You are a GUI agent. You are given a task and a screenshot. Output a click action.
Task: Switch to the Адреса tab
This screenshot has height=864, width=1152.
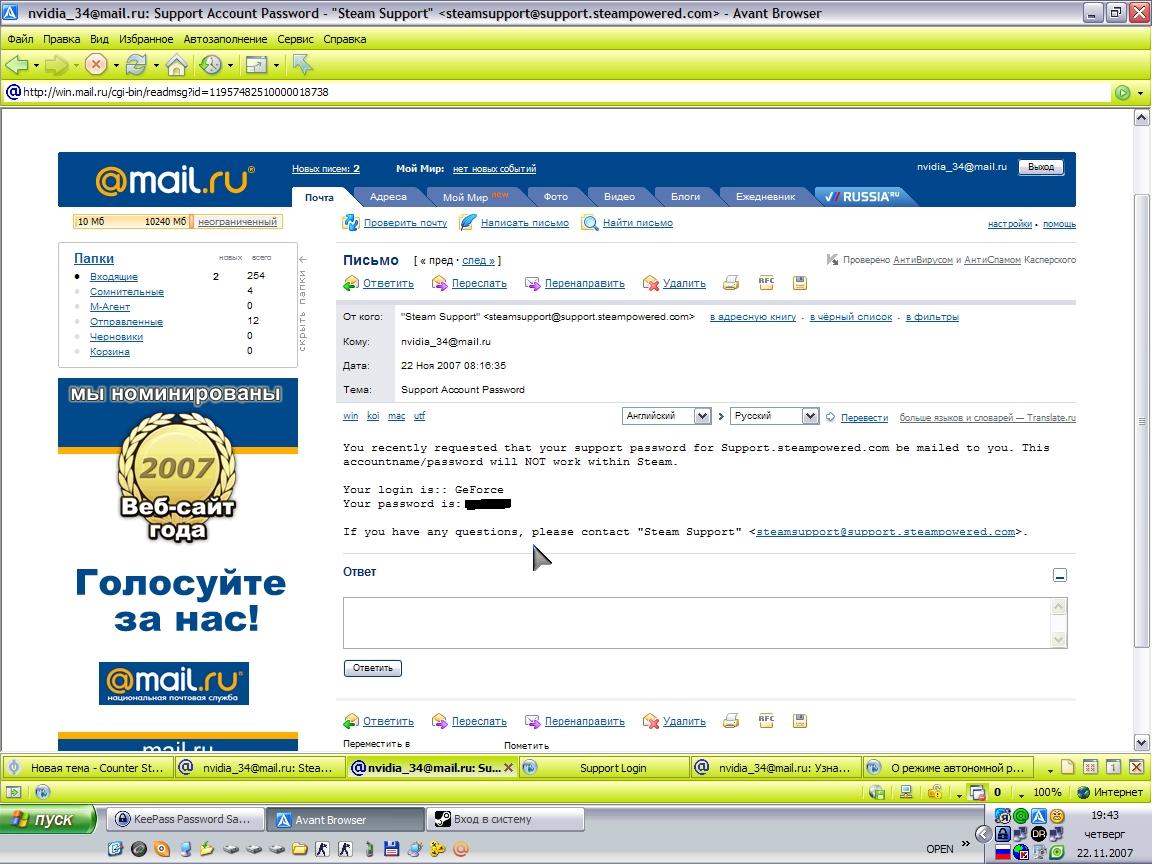(x=388, y=196)
